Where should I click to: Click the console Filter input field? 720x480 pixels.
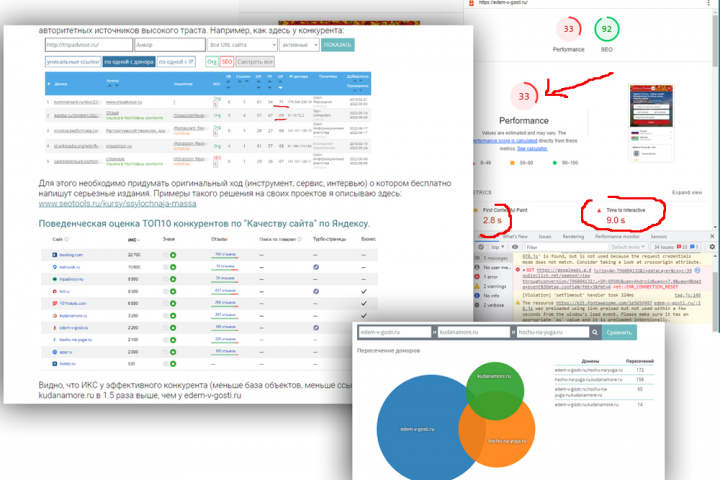(565, 247)
